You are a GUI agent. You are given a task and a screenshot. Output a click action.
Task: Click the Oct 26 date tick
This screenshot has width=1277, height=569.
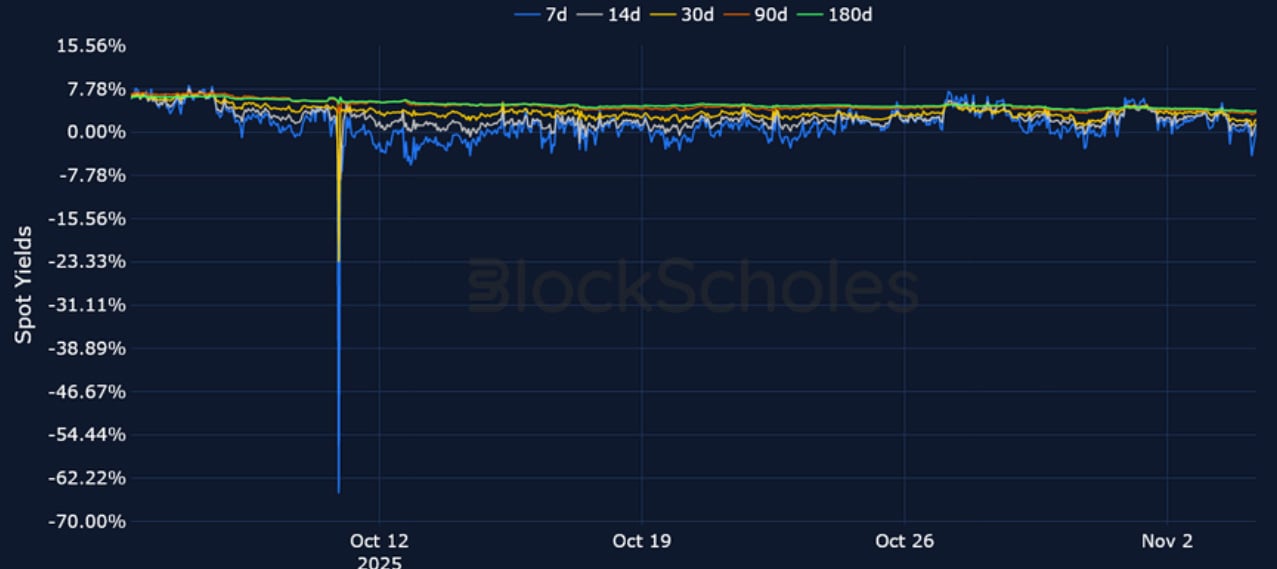[x=904, y=541]
